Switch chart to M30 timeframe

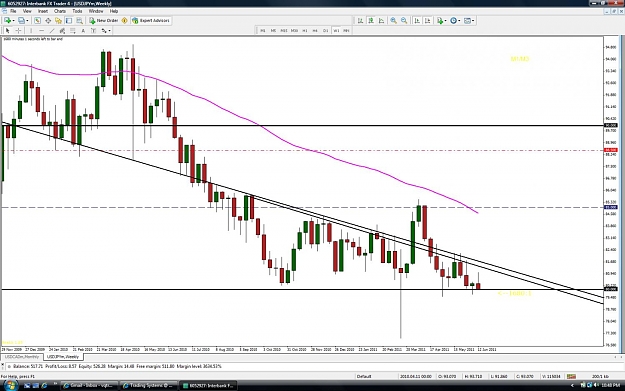[x=294, y=31]
